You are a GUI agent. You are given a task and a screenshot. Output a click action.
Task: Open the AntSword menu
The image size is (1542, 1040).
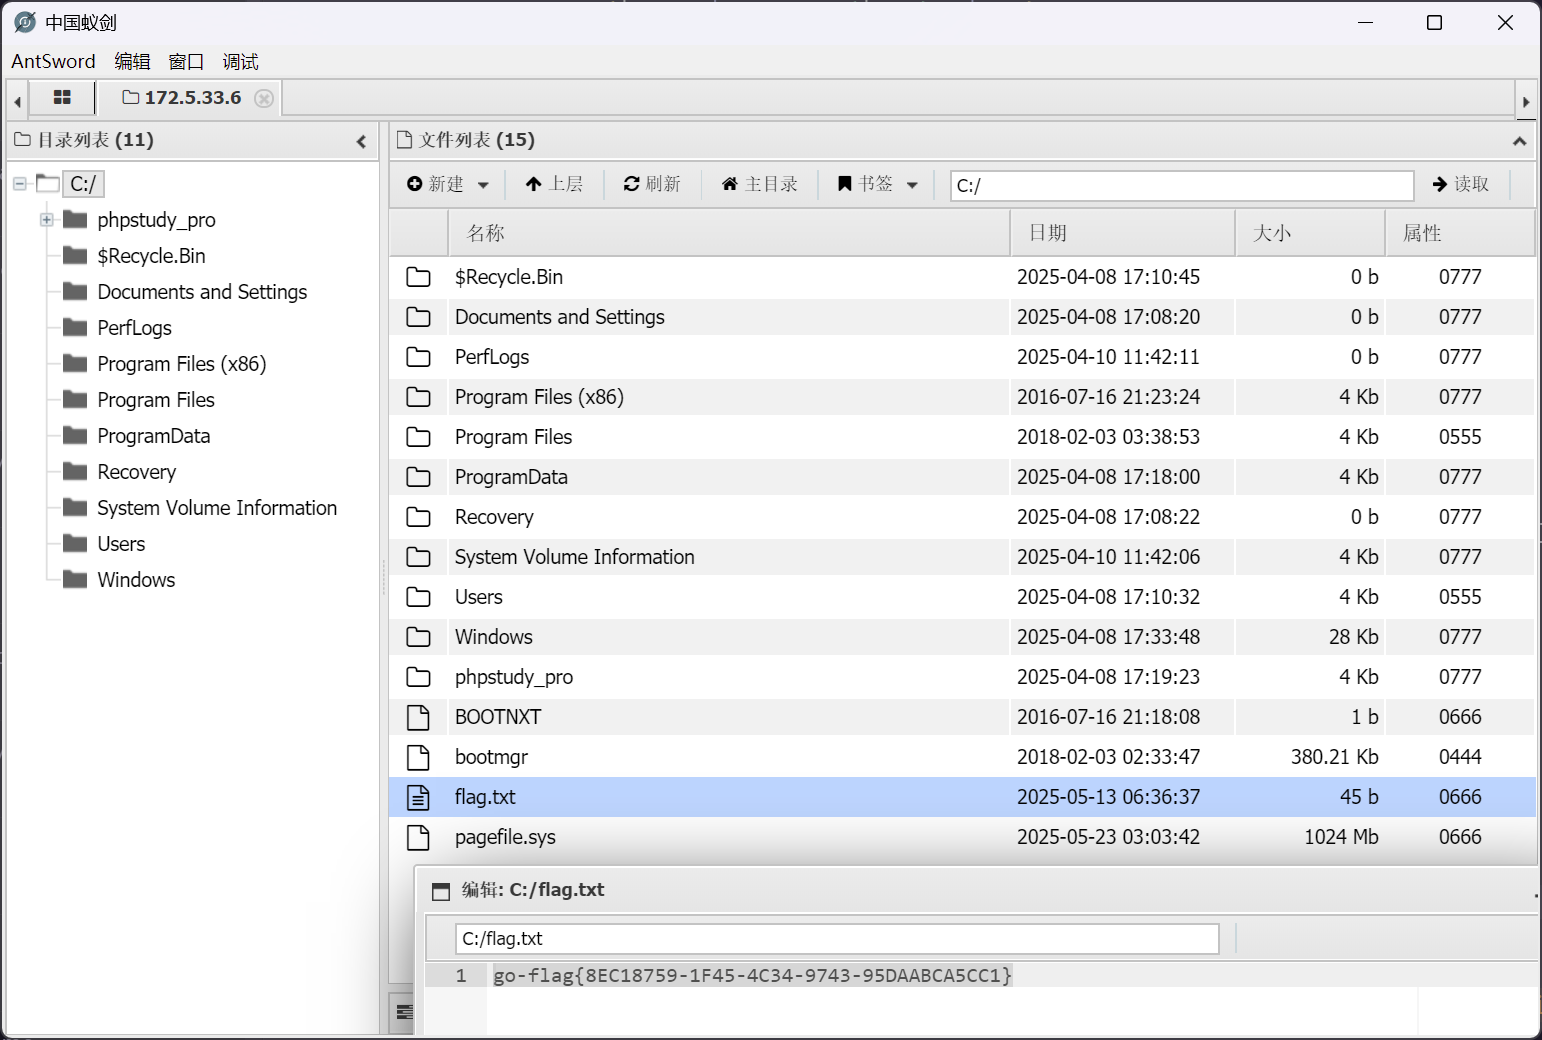click(53, 62)
